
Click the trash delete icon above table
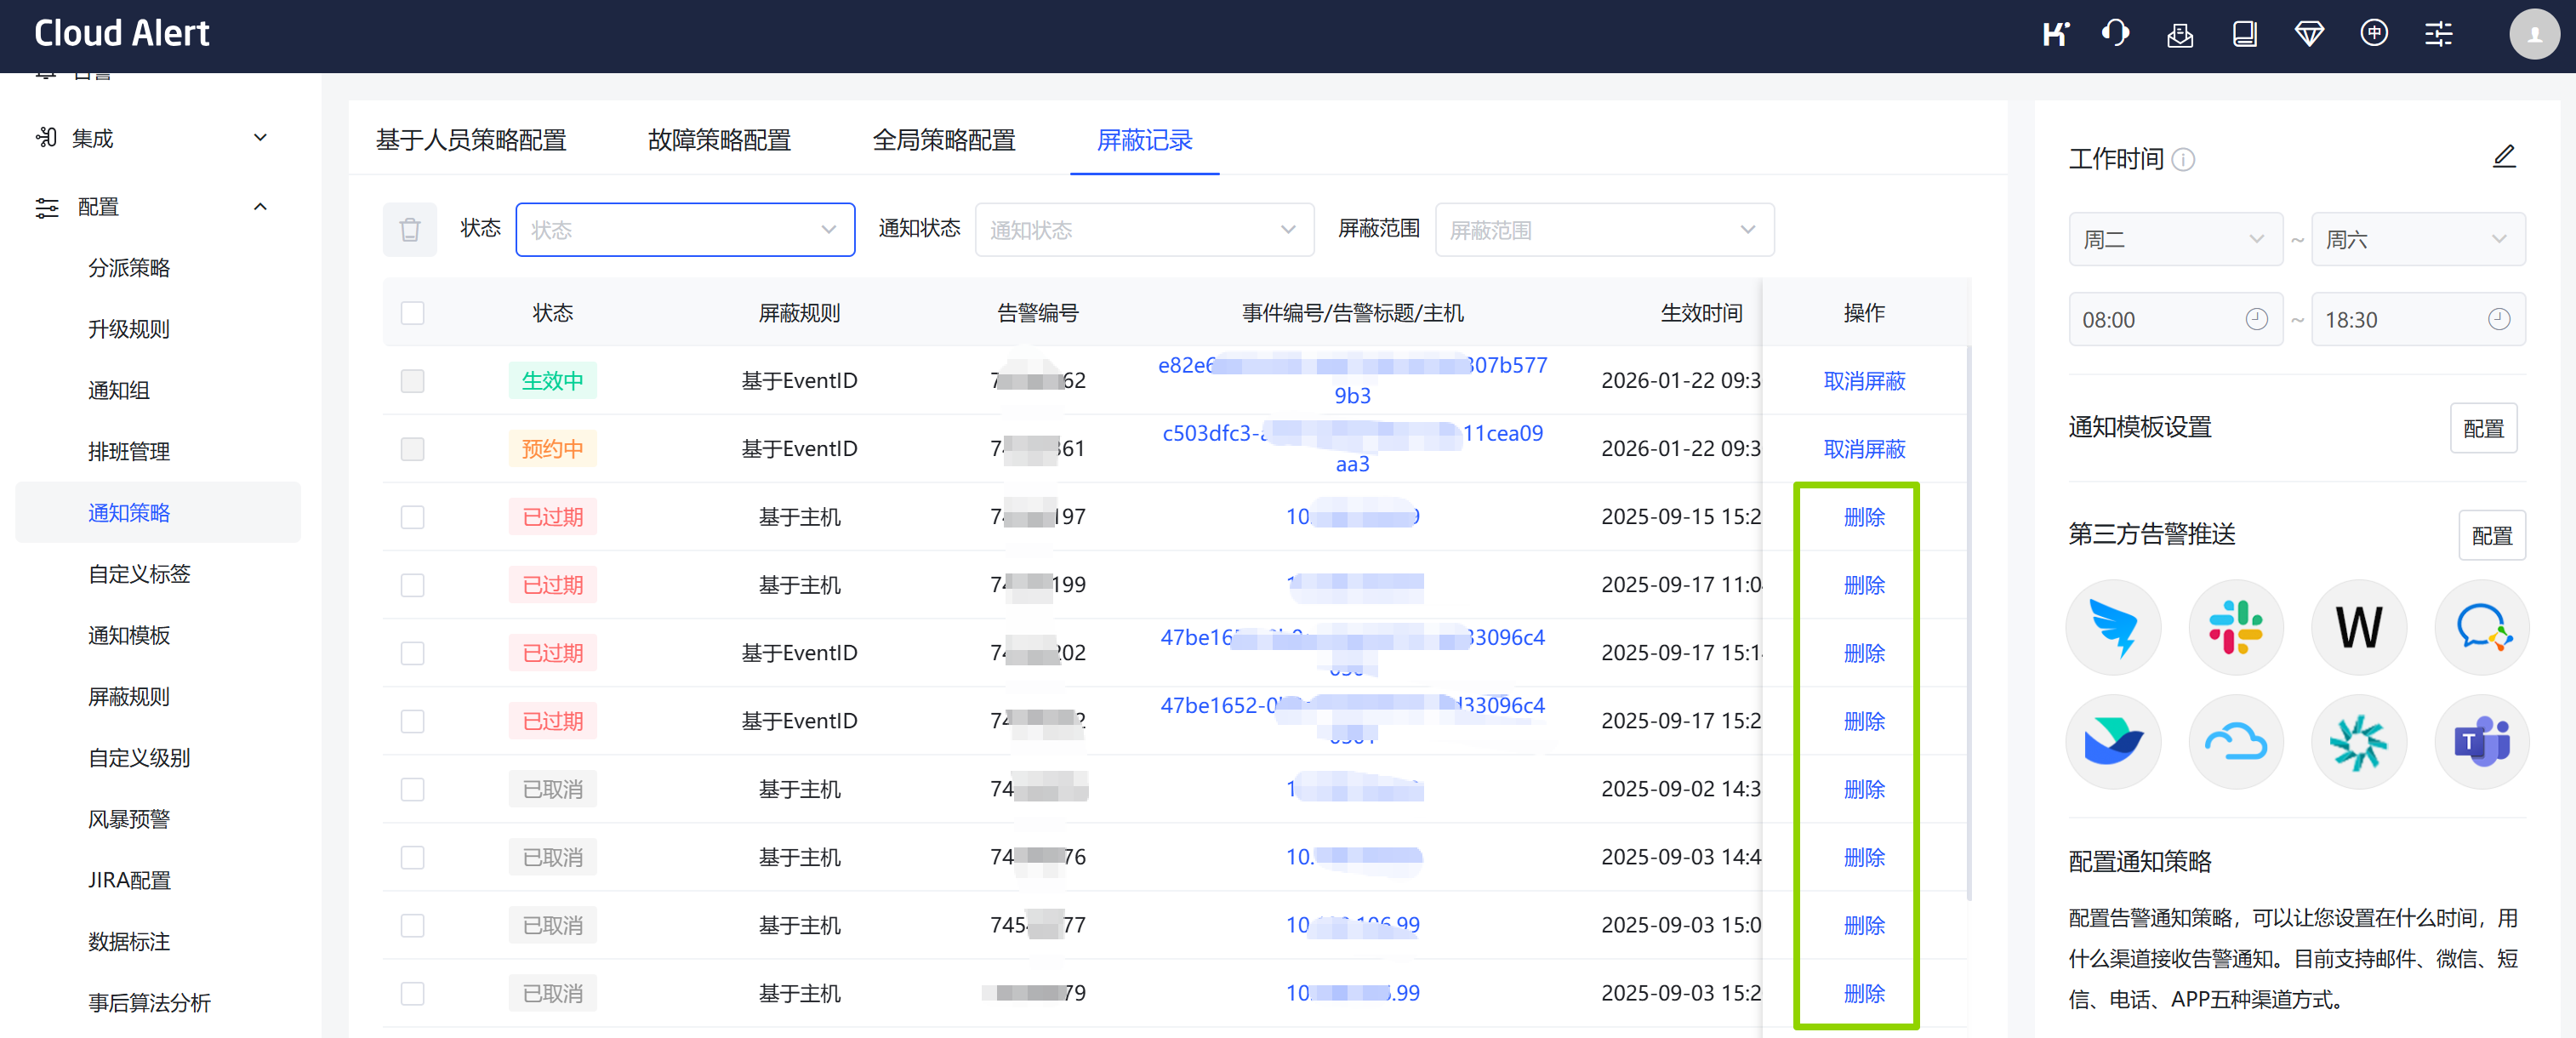tap(409, 230)
